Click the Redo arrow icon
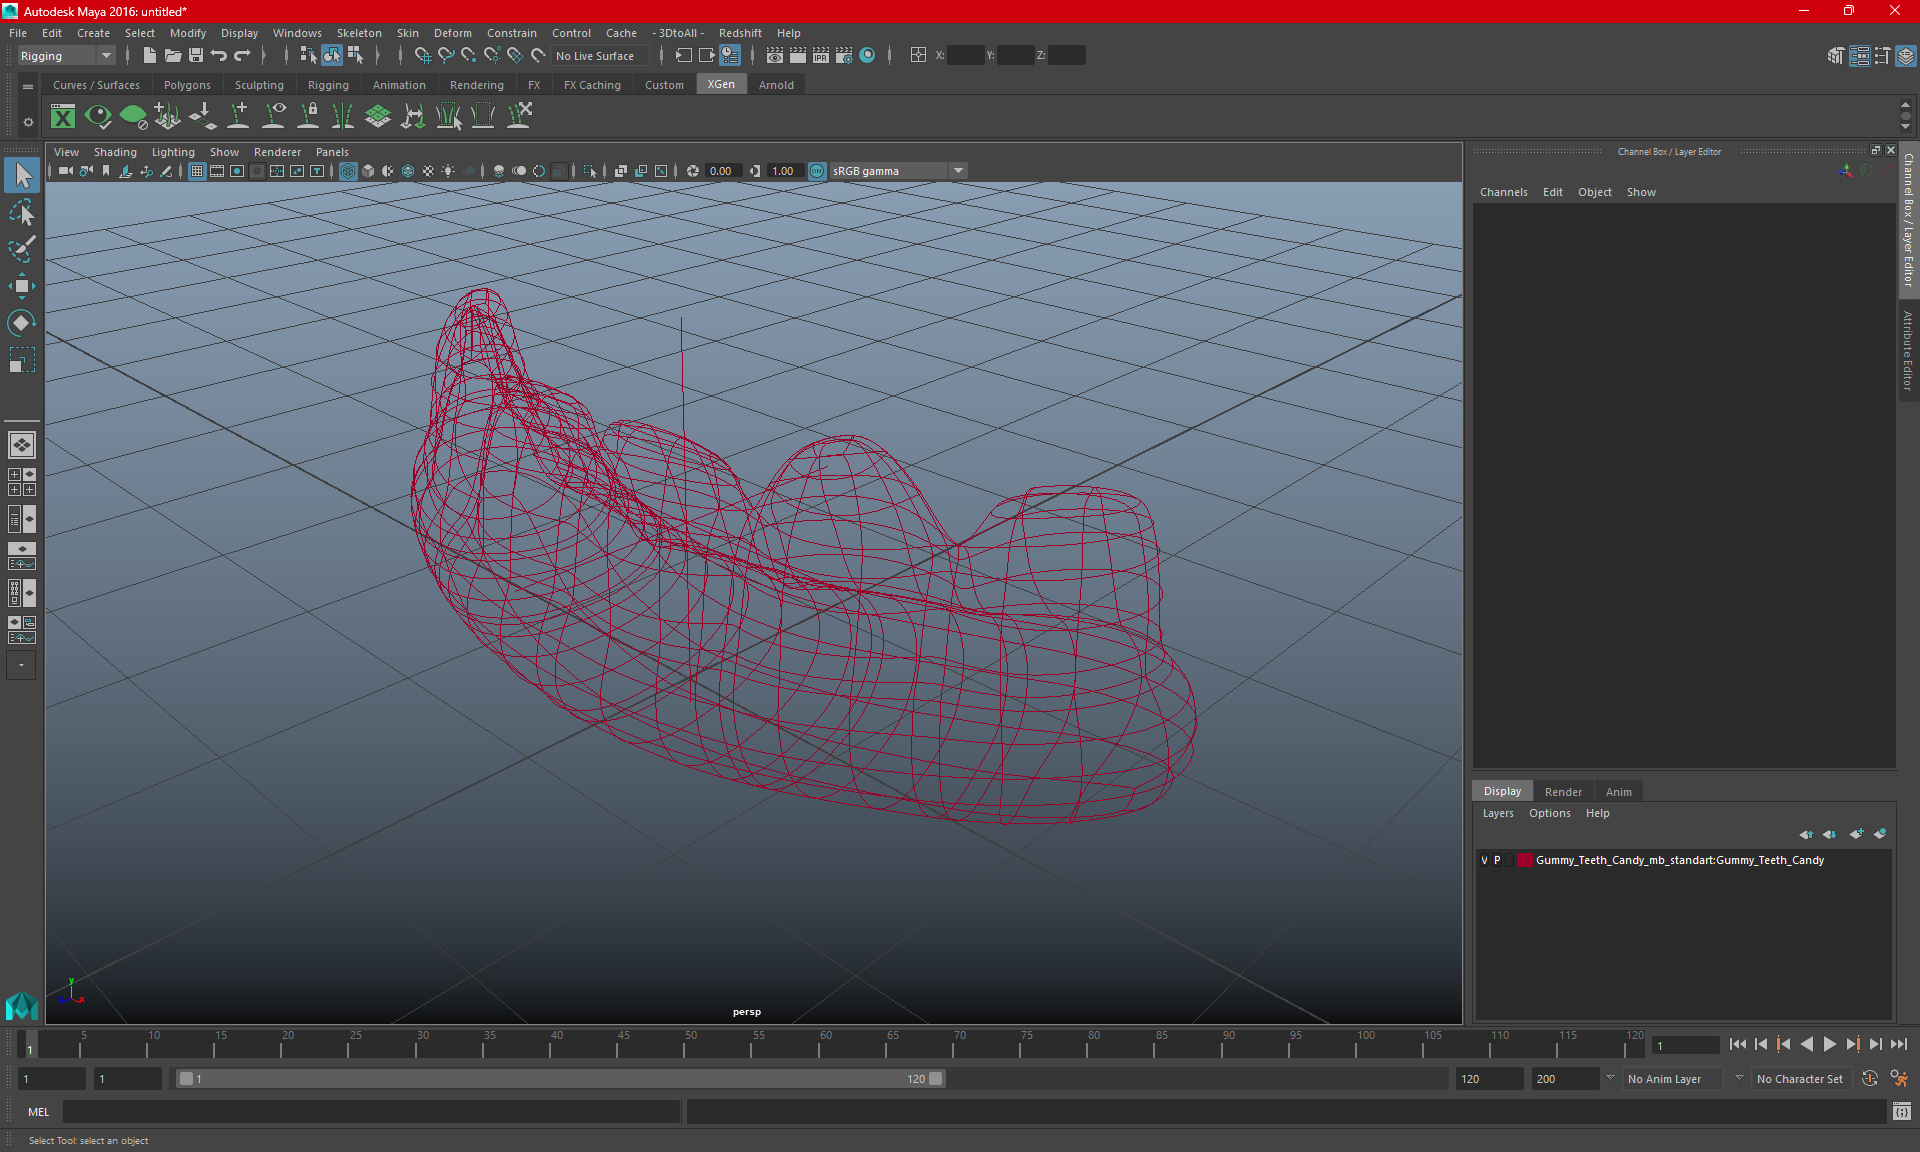Screen dimensions: 1920x1152 coord(242,56)
